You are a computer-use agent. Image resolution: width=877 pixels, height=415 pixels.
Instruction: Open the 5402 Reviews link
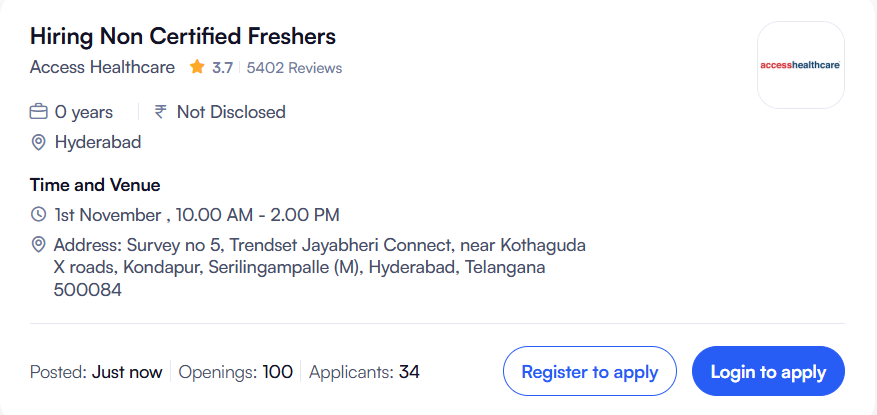click(294, 68)
